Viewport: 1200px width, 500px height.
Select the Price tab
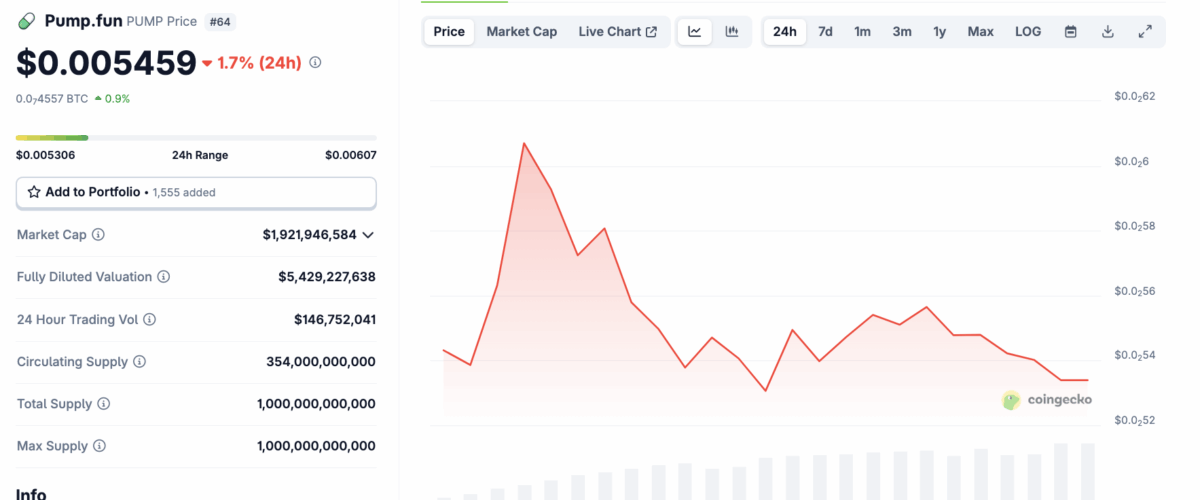[x=449, y=32]
